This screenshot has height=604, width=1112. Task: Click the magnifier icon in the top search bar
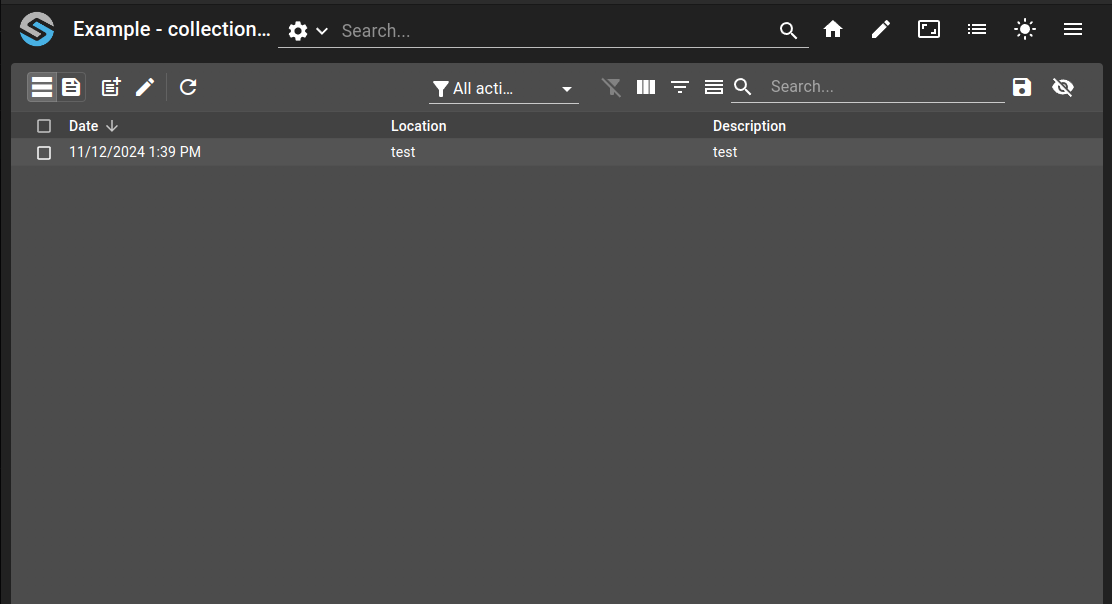pyautogui.click(x=788, y=30)
